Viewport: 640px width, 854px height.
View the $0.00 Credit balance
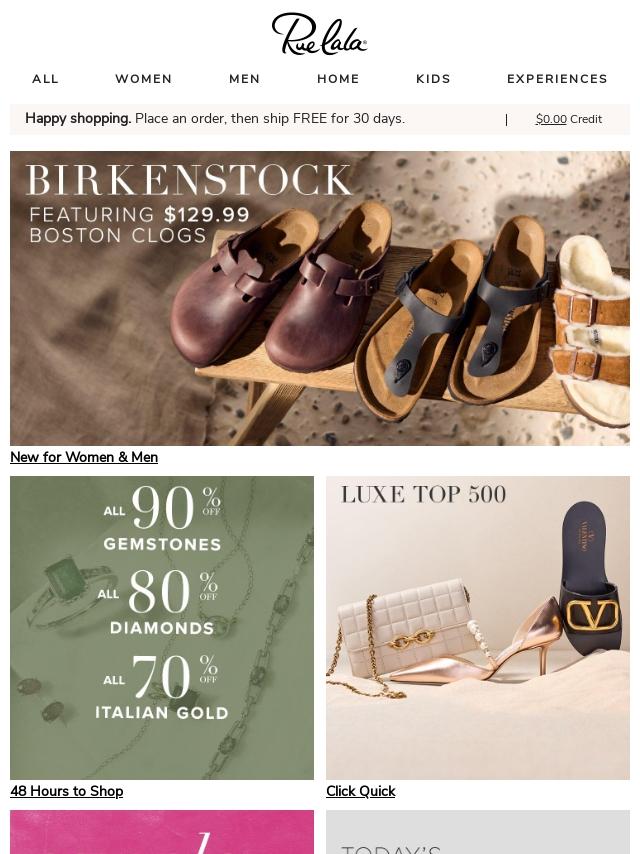click(x=569, y=119)
